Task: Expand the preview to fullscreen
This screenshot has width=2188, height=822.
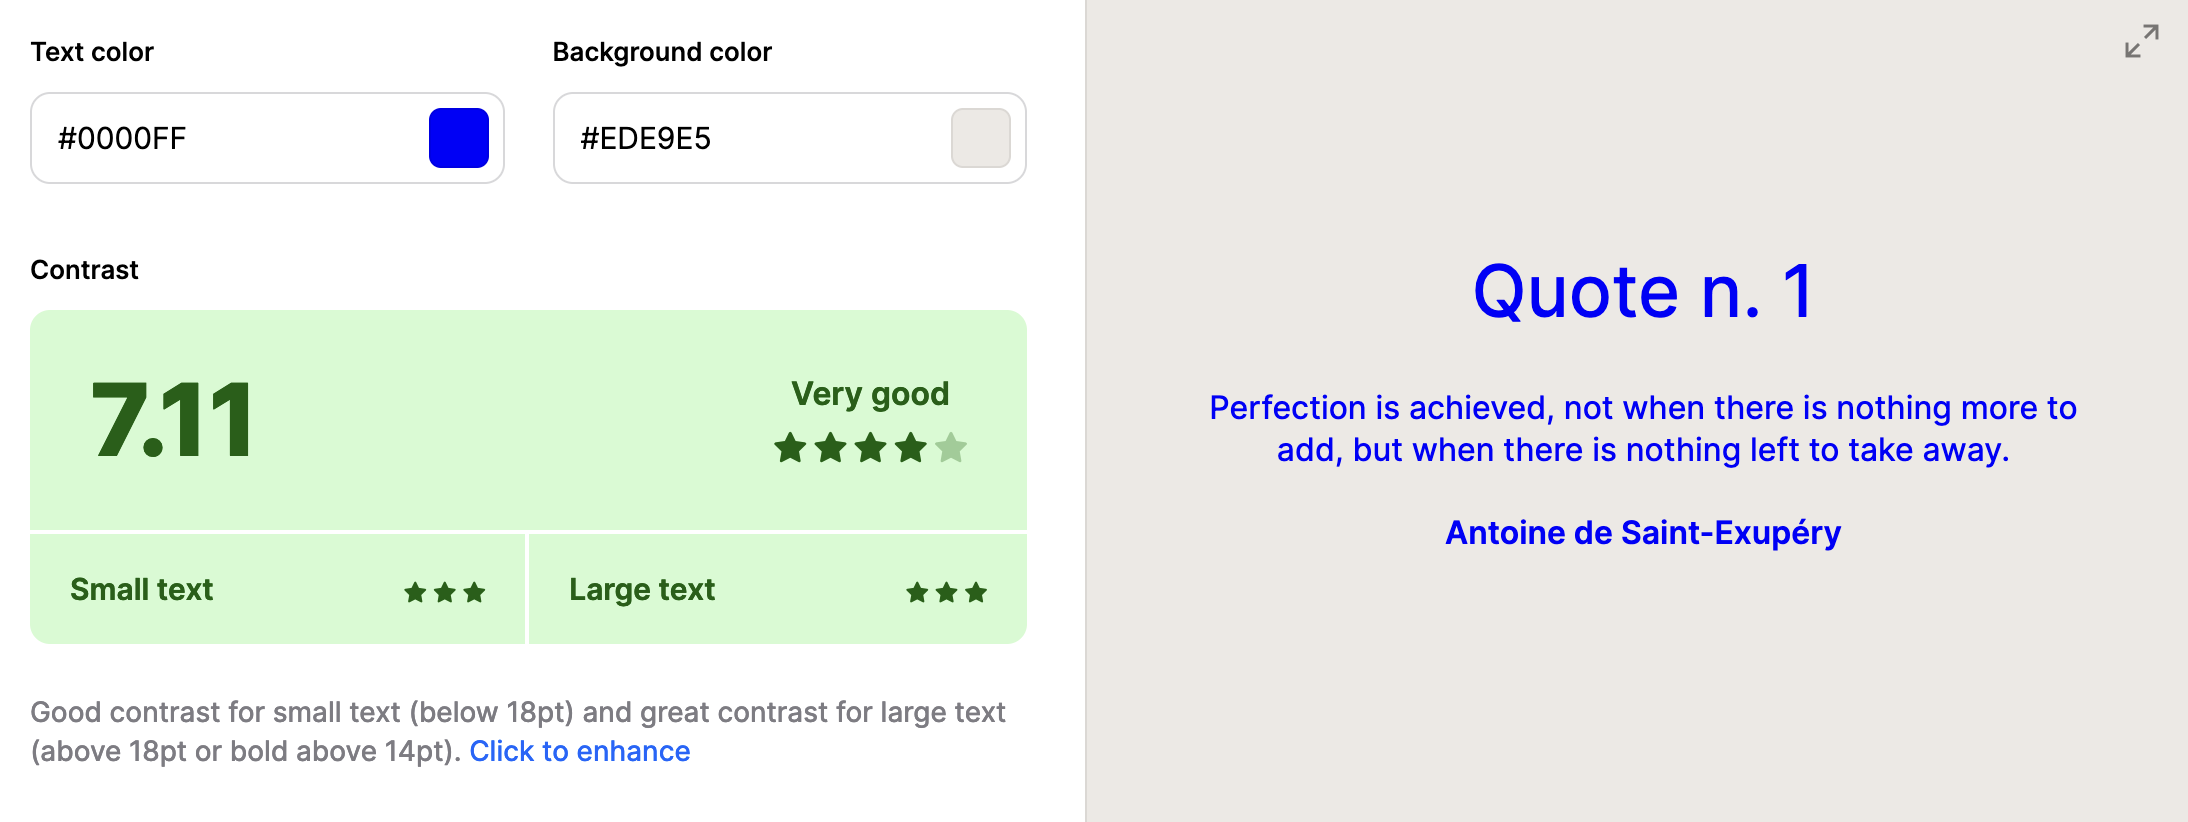Action: point(2141,42)
